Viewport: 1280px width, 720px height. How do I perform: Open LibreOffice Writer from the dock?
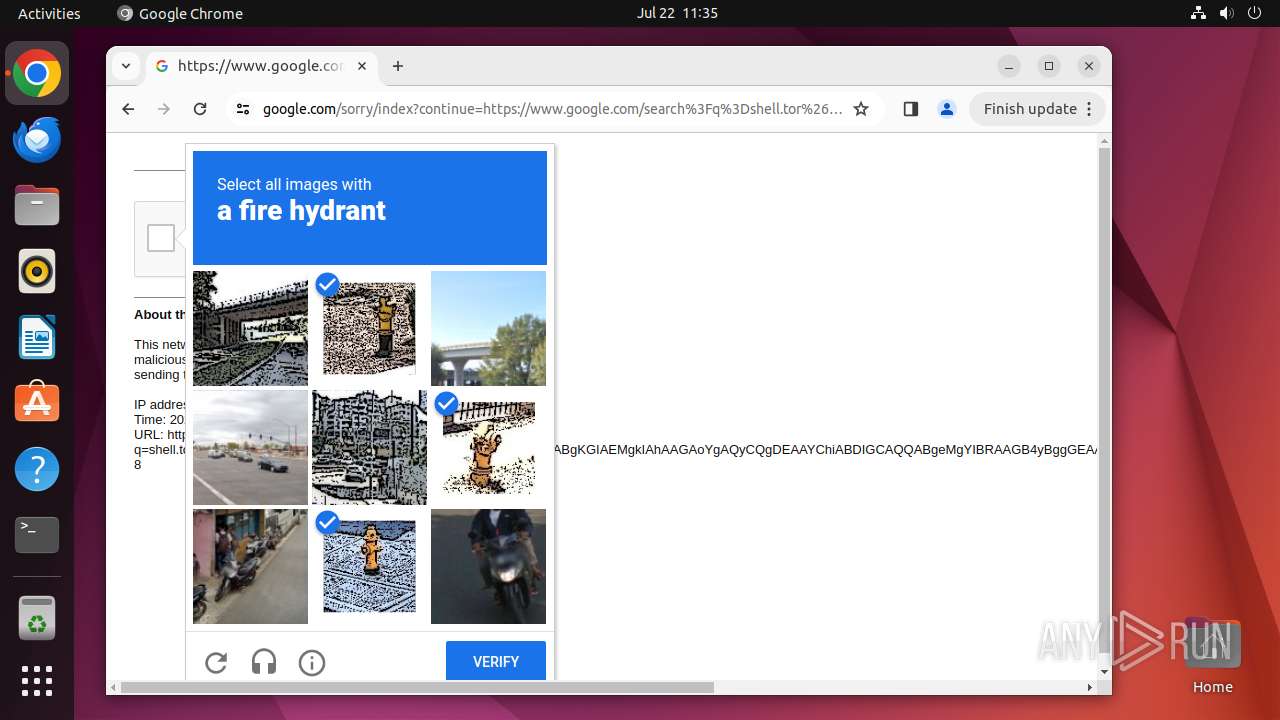(37, 337)
